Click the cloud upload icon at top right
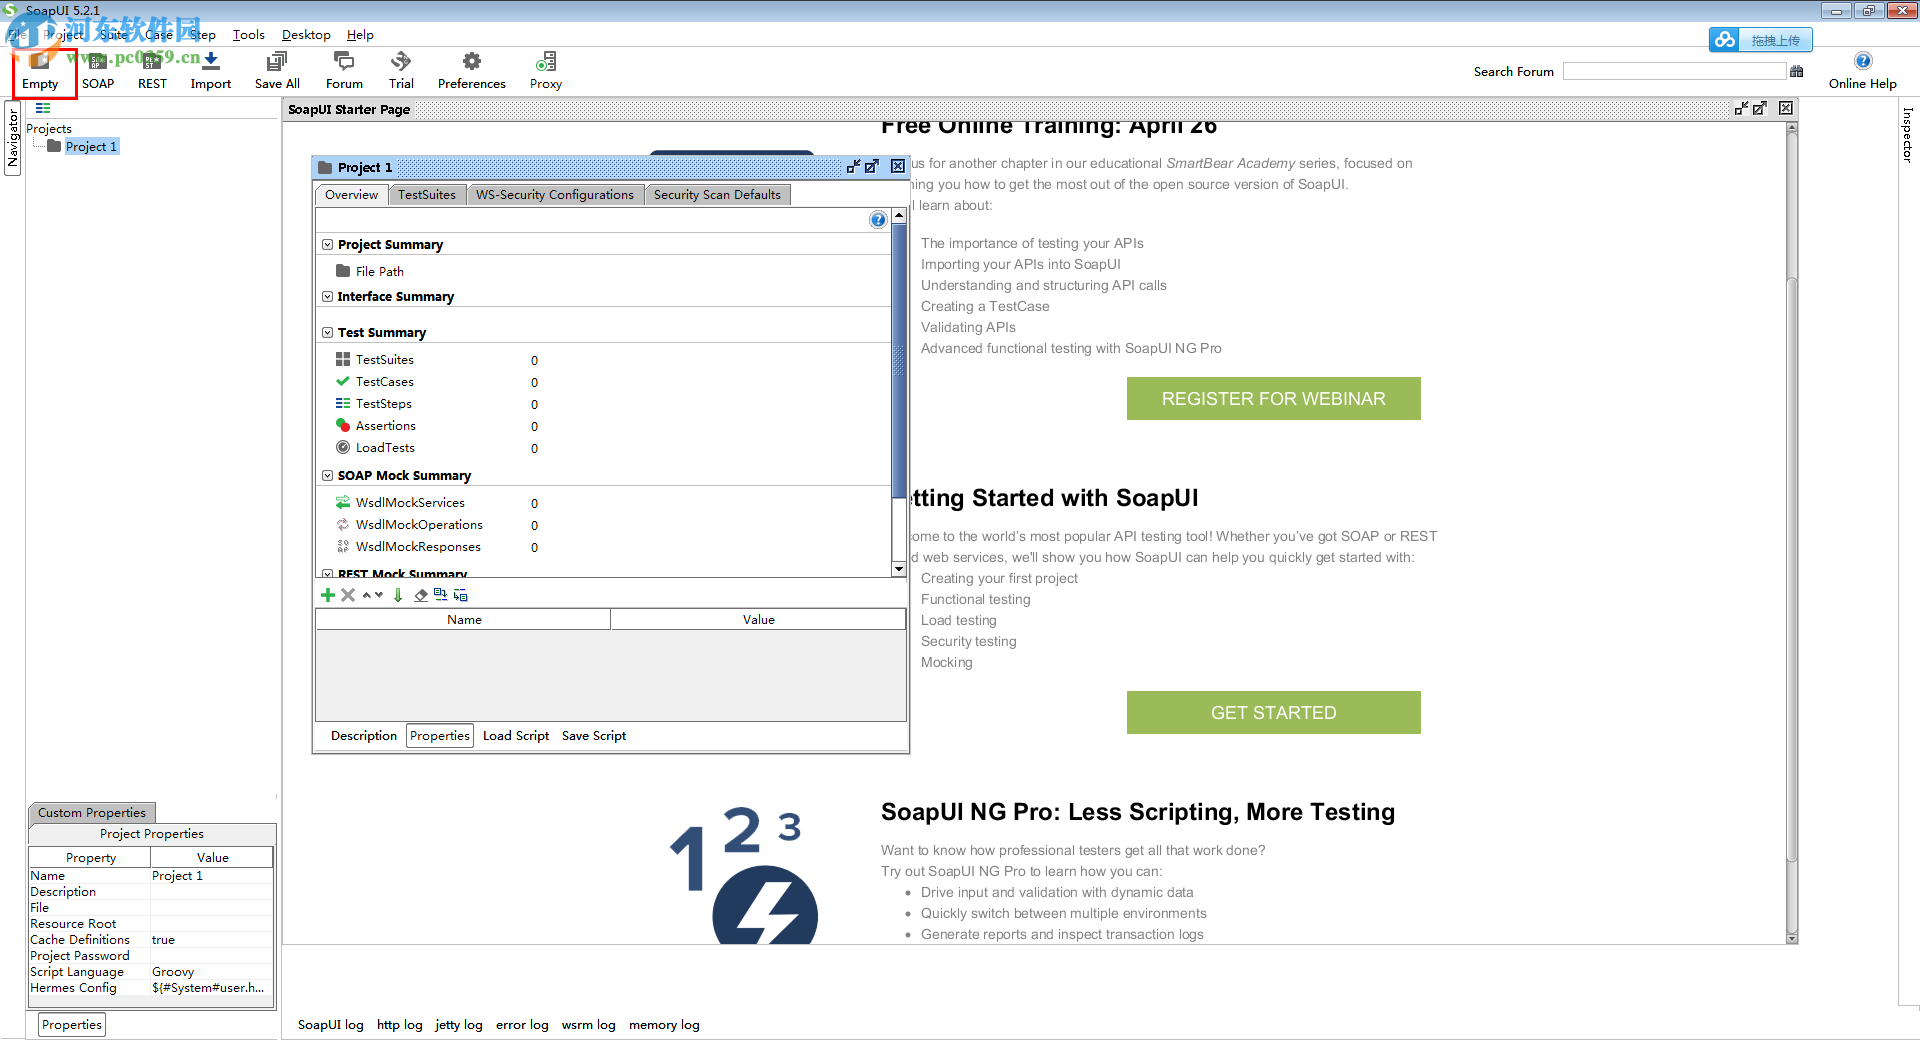Screen dimensions: 1920x1040 pyautogui.click(x=1725, y=40)
